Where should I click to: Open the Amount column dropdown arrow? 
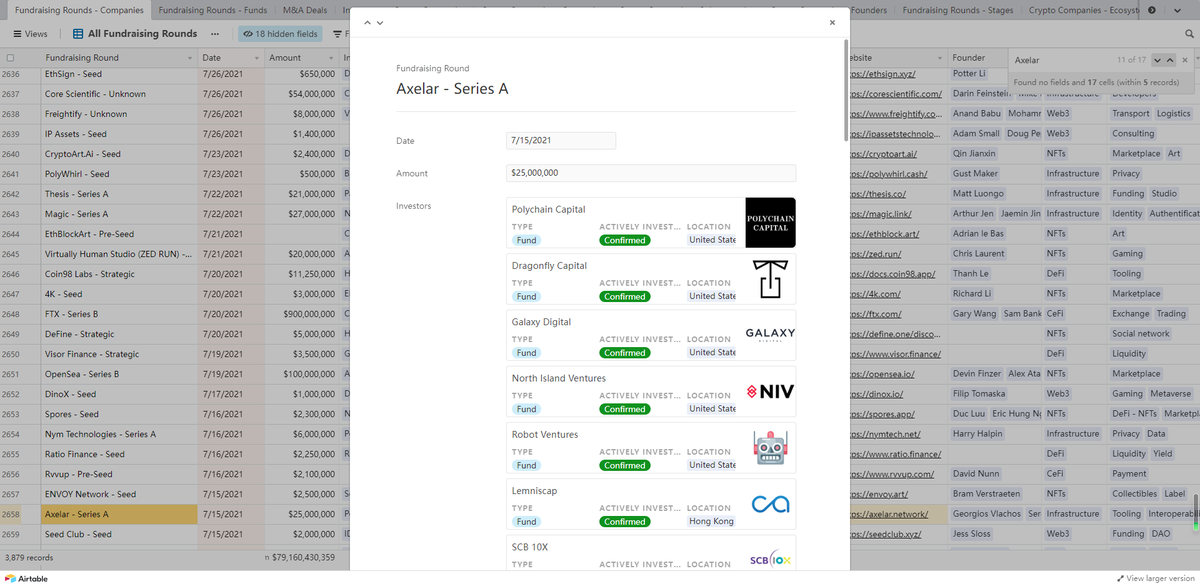coord(331,58)
